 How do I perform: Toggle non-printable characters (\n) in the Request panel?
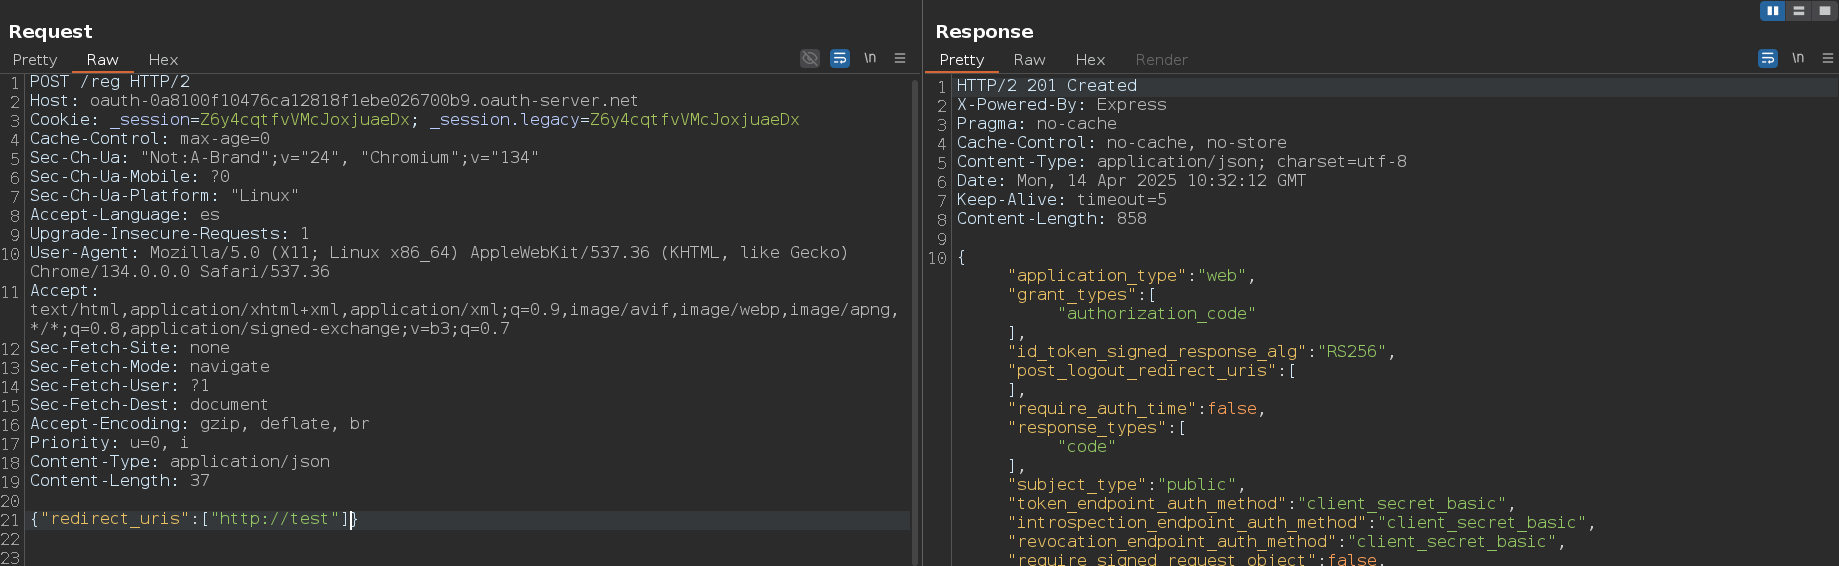870,59
